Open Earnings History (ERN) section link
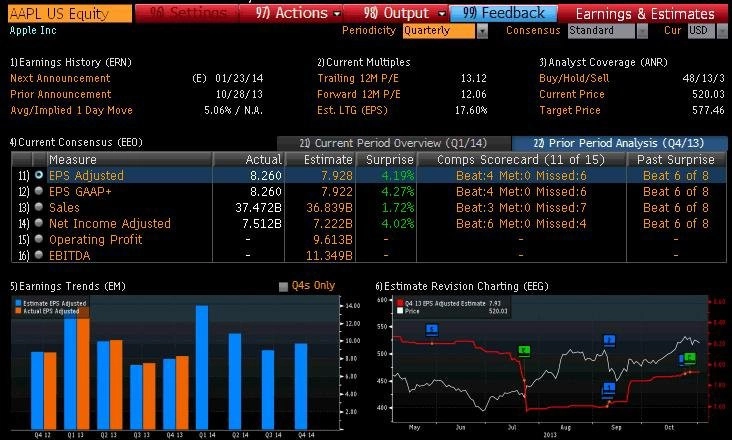The height and width of the screenshot is (440, 732). (71, 62)
